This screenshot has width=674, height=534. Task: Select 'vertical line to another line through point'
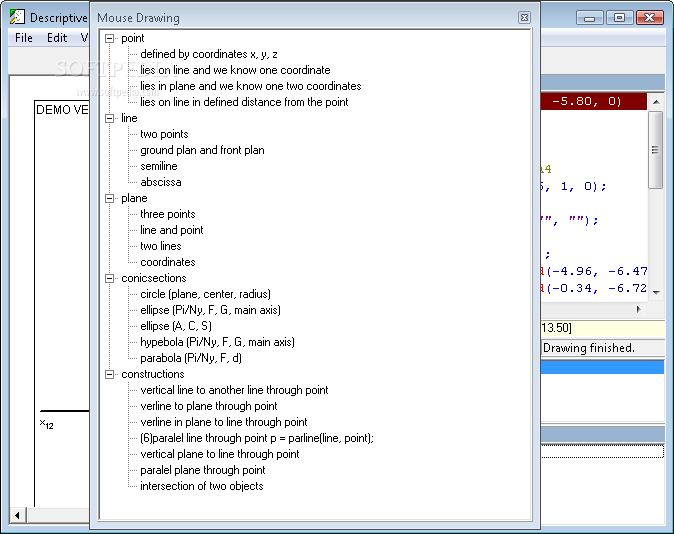[234, 390]
